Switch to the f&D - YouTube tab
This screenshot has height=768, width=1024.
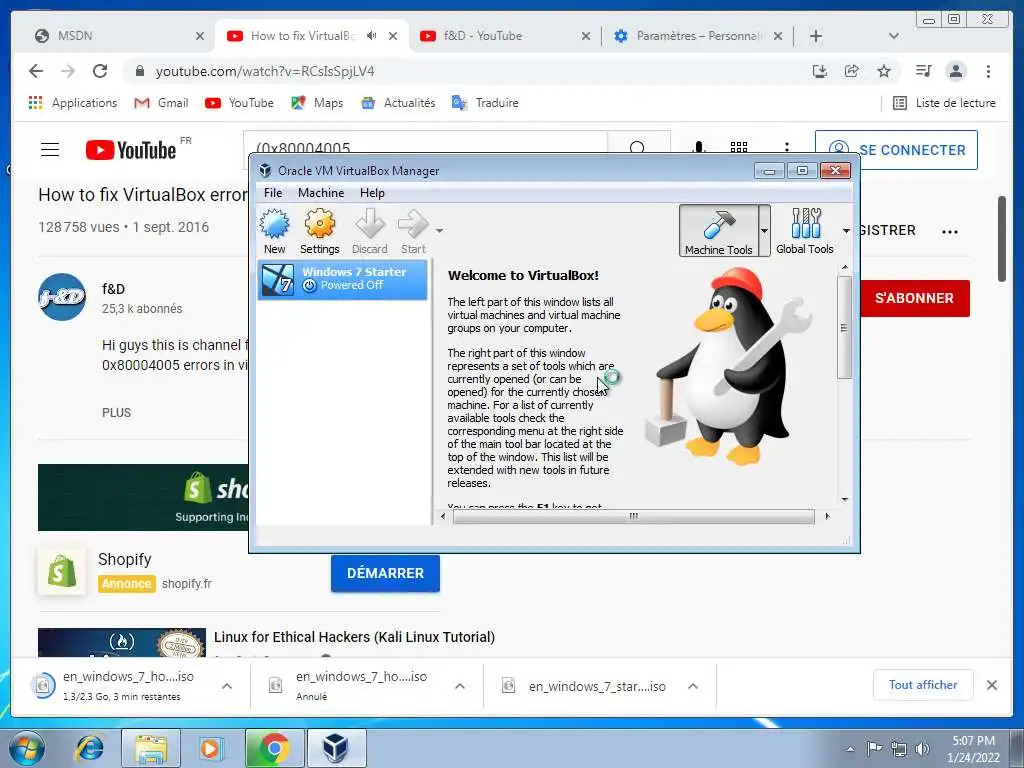(x=505, y=36)
